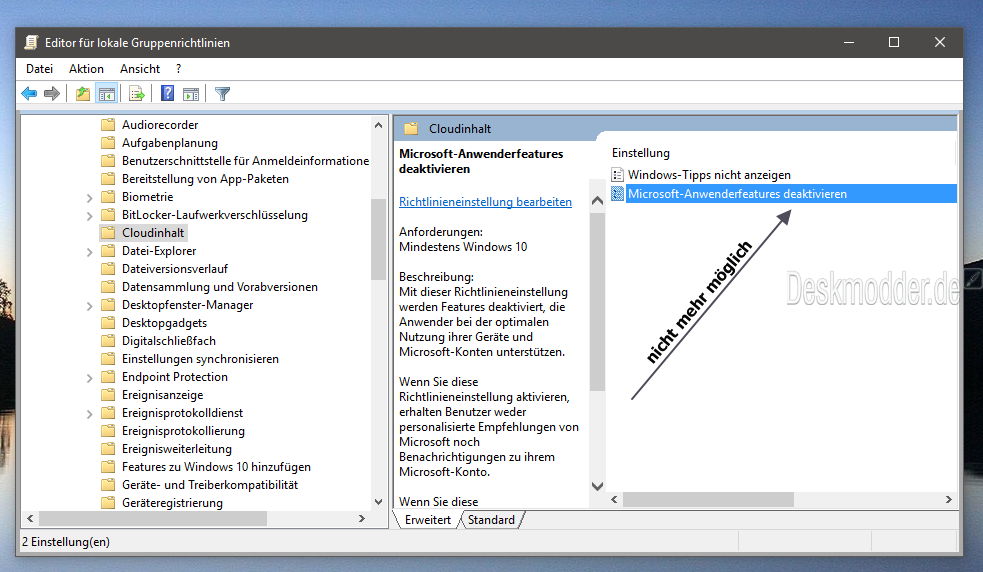This screenshot has height=572, width=983.
Task: Select Features zu Windows 10 hinzufügen
Action: pyautogui.click(x=216, y=467)
